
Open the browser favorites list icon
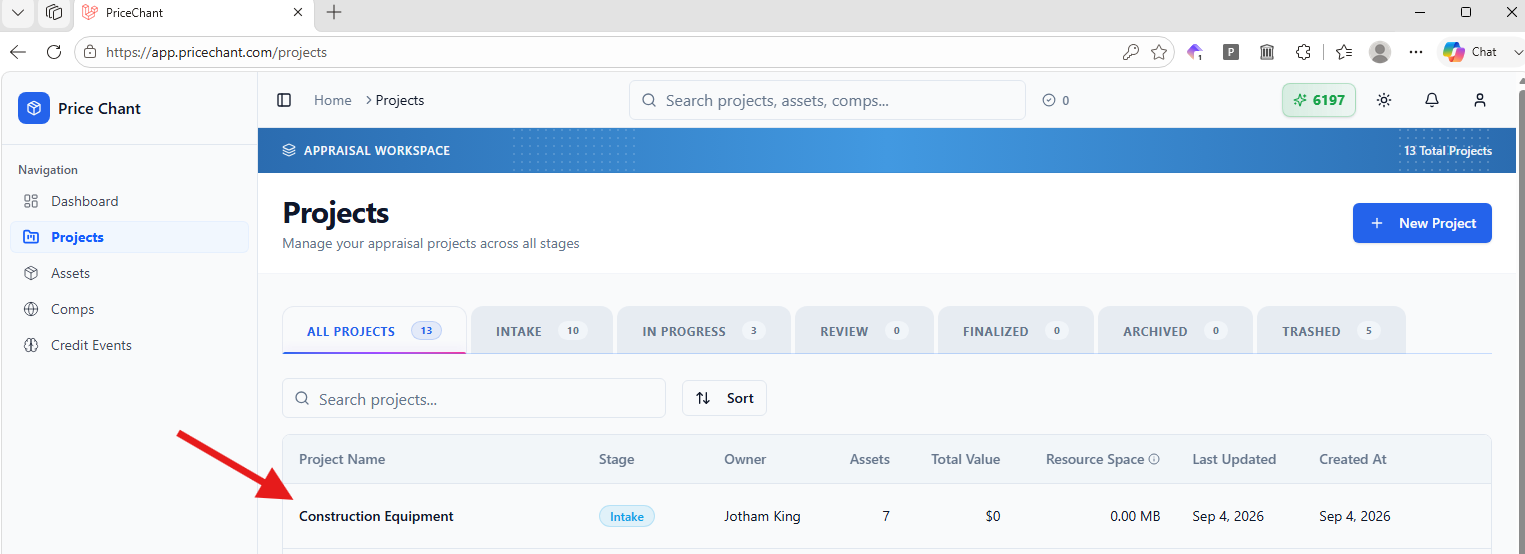[x=1343, y=52]
